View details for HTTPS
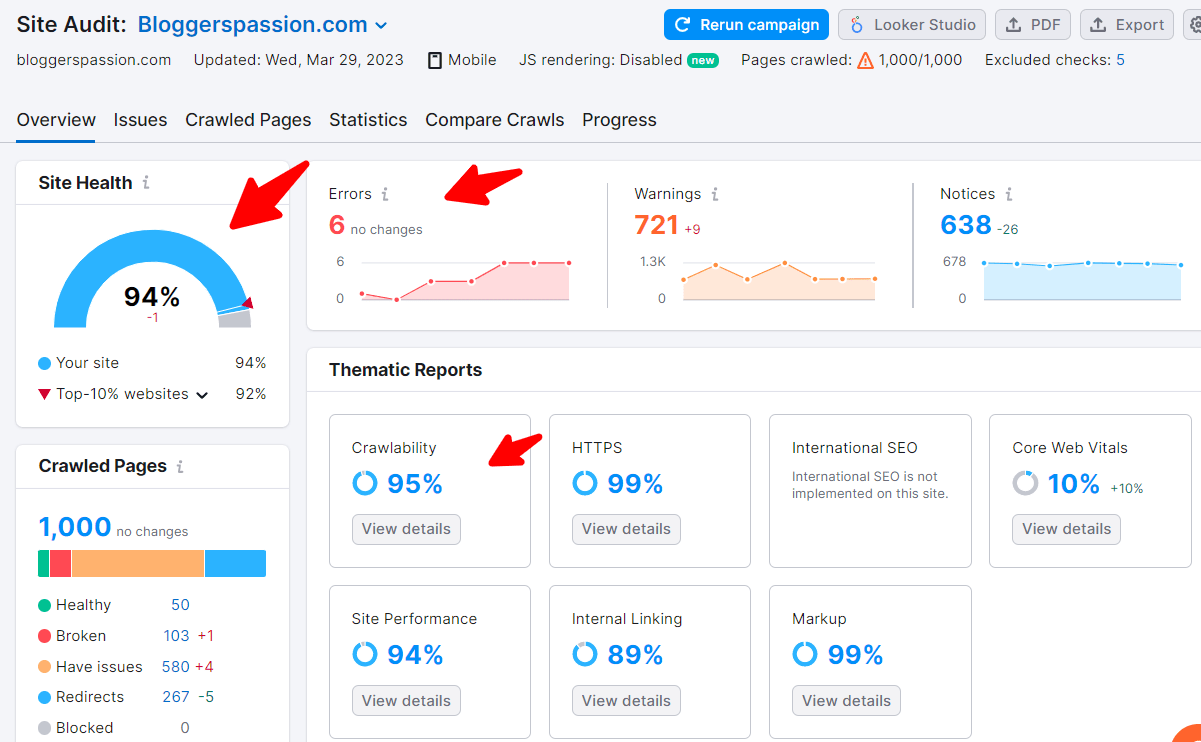 [626, 529]
